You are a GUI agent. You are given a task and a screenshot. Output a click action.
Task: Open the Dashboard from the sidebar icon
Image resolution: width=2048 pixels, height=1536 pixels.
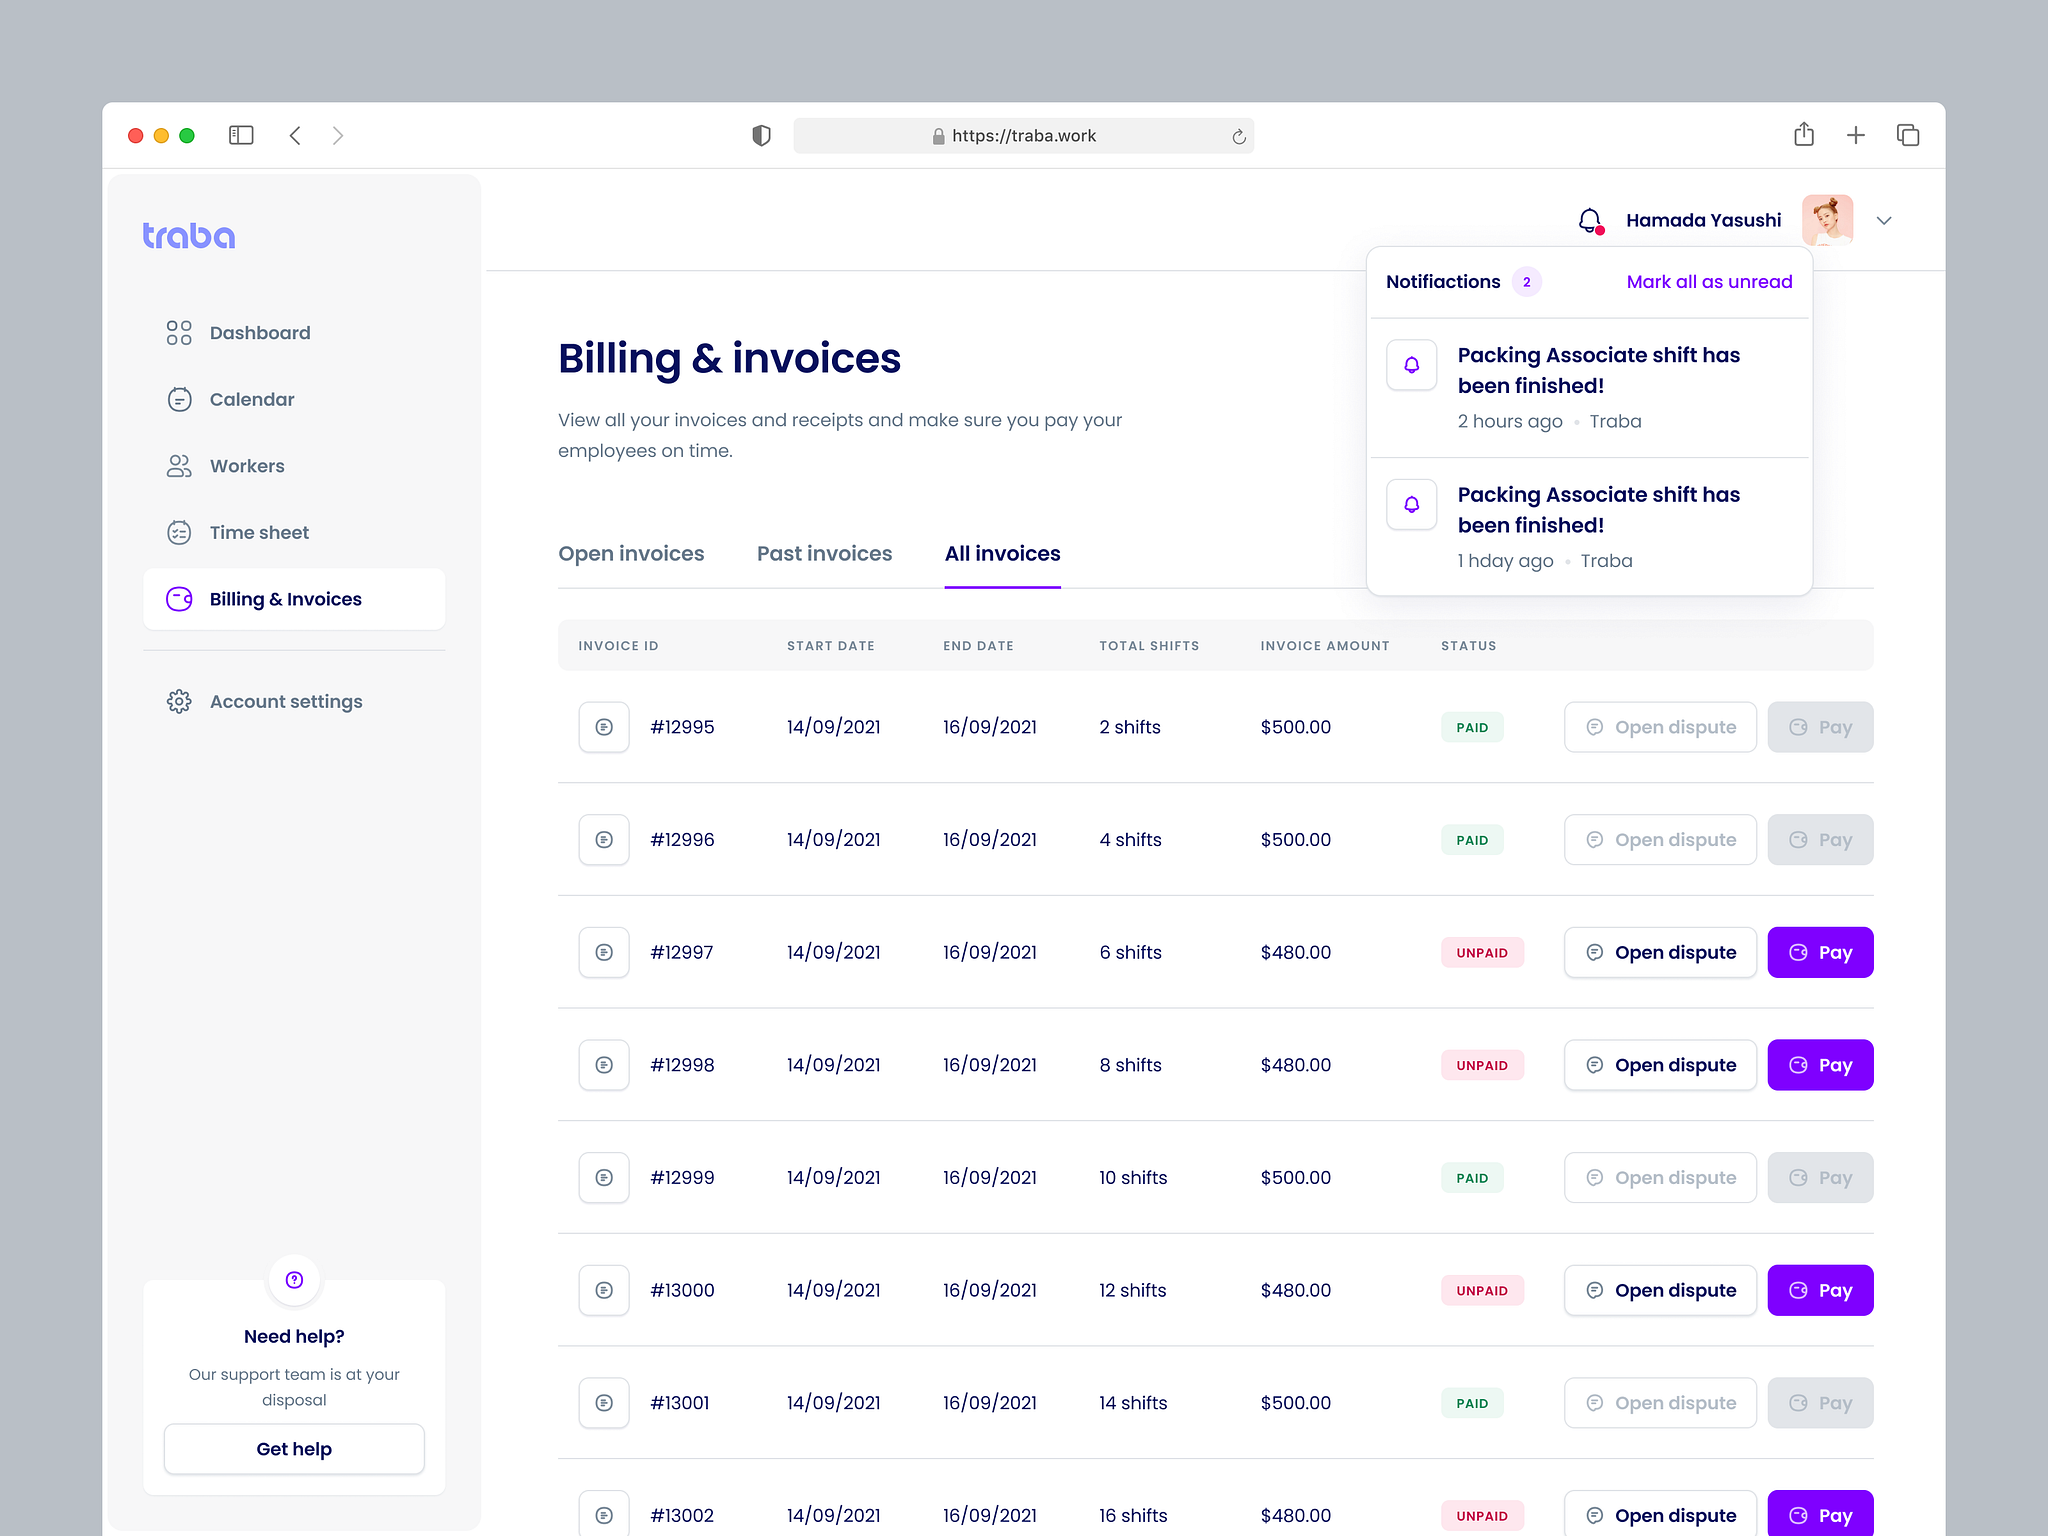coord(179,332)
